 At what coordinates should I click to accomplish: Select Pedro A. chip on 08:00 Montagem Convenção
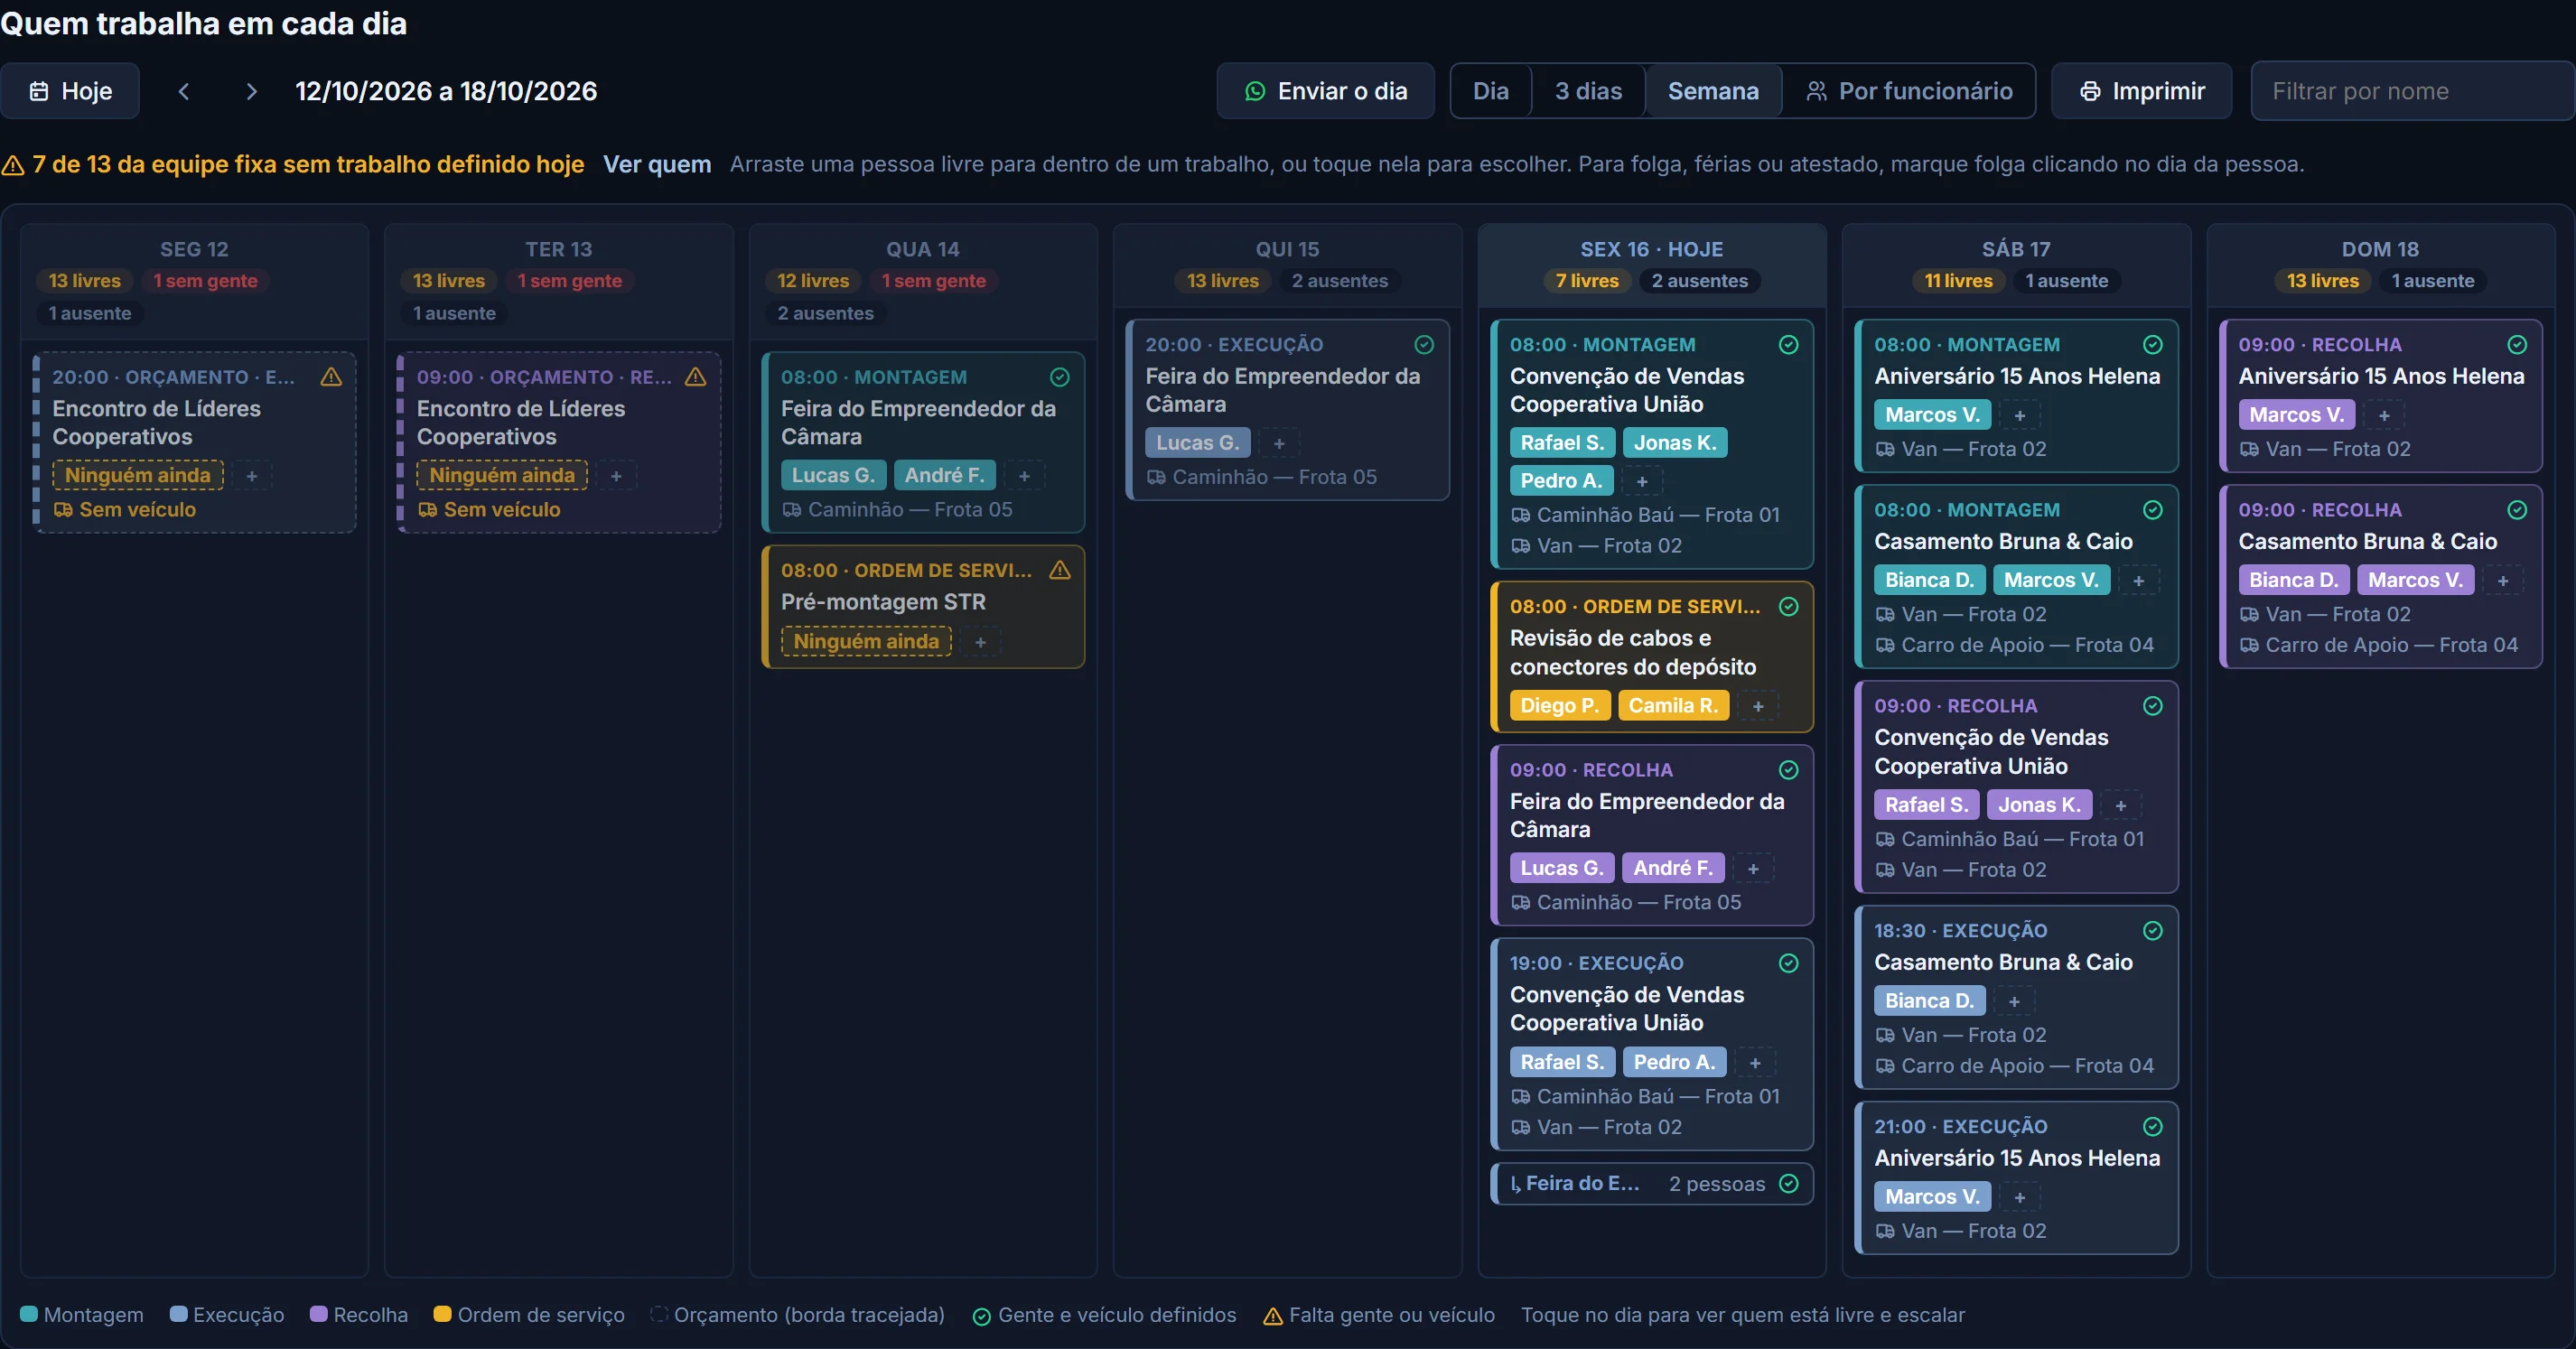pyautogui.click(x=1561, y=481)
